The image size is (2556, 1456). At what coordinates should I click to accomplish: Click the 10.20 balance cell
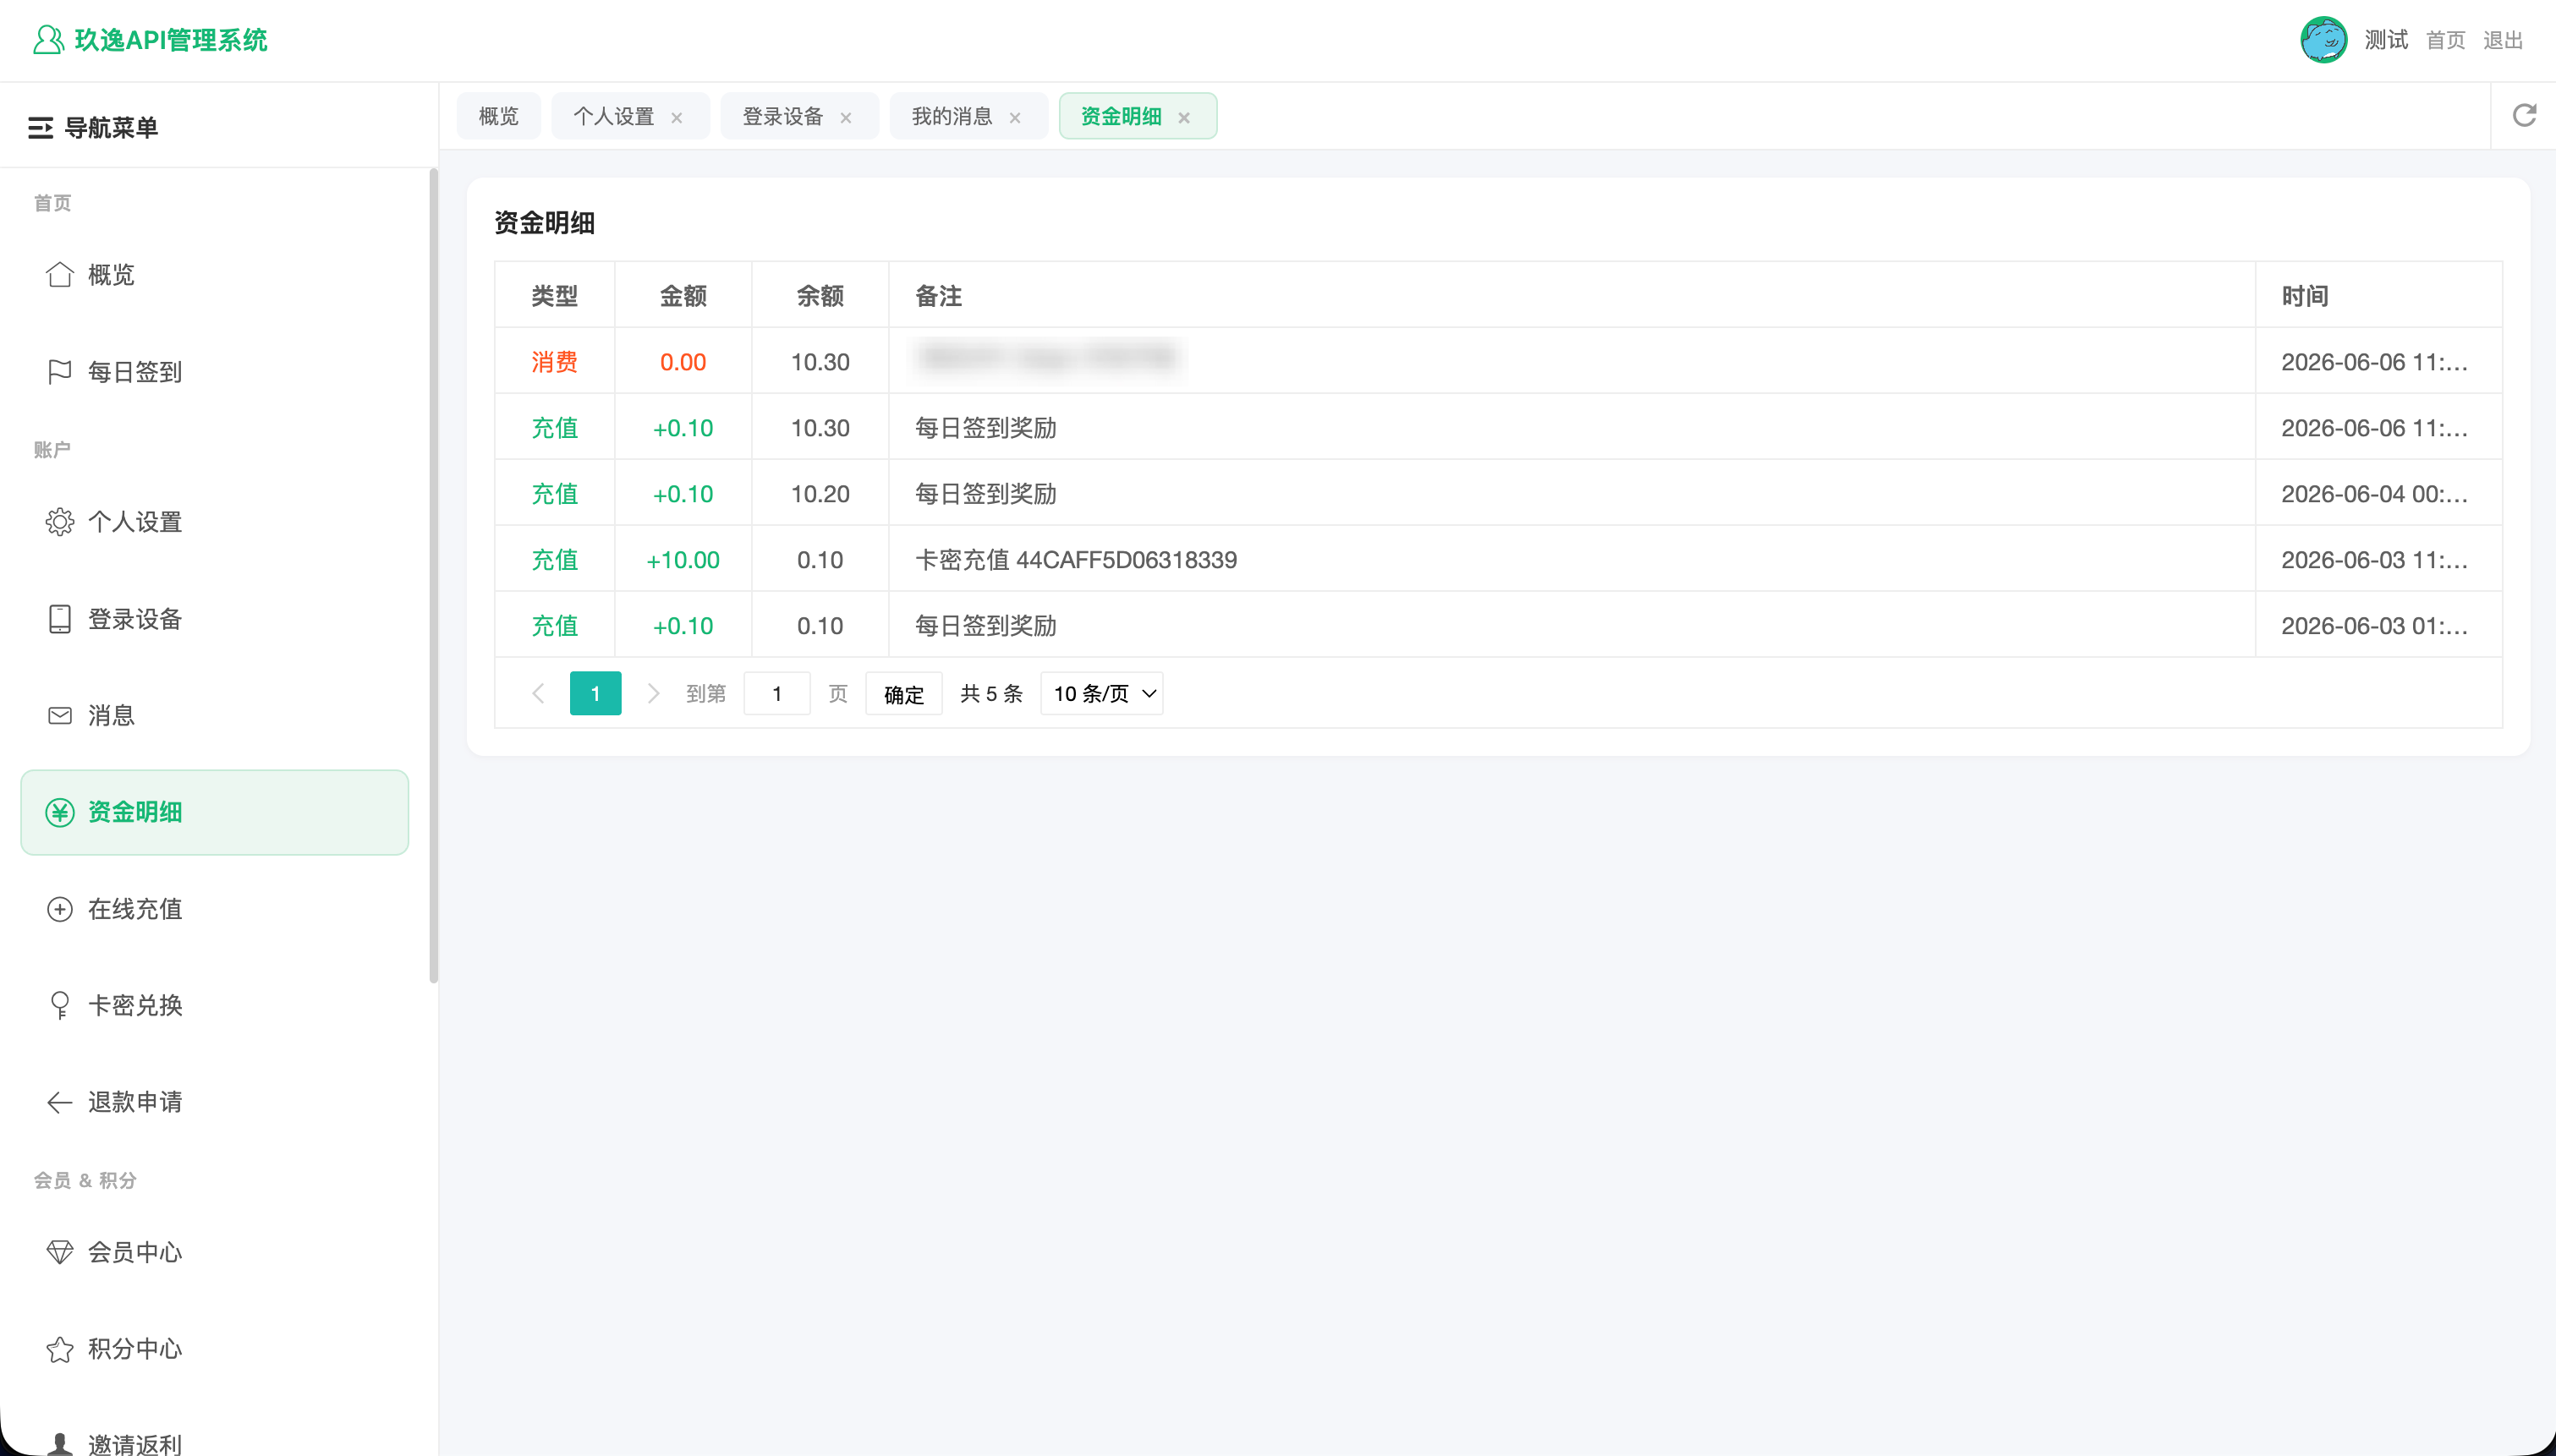820,494
